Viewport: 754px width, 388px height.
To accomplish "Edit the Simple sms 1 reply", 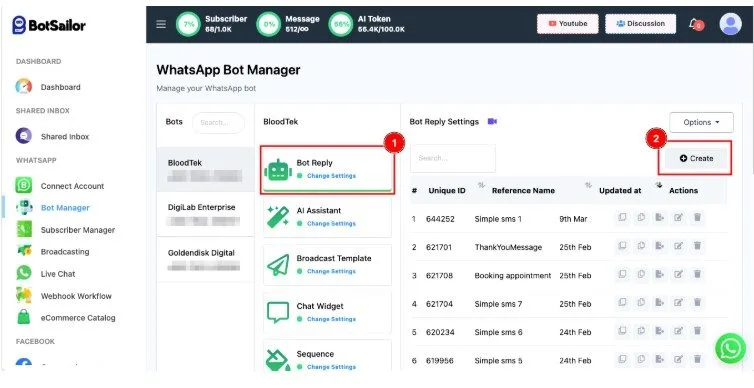I will (678, 218).
